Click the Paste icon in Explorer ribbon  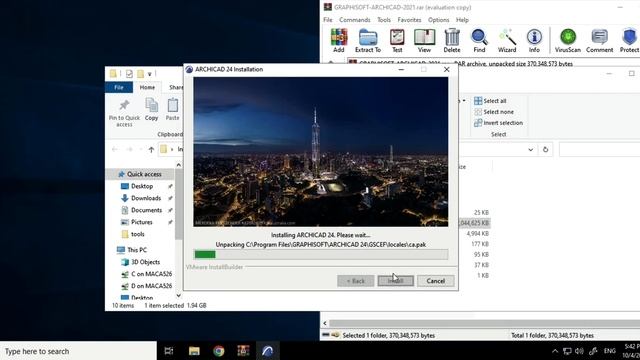click(173, 109)
